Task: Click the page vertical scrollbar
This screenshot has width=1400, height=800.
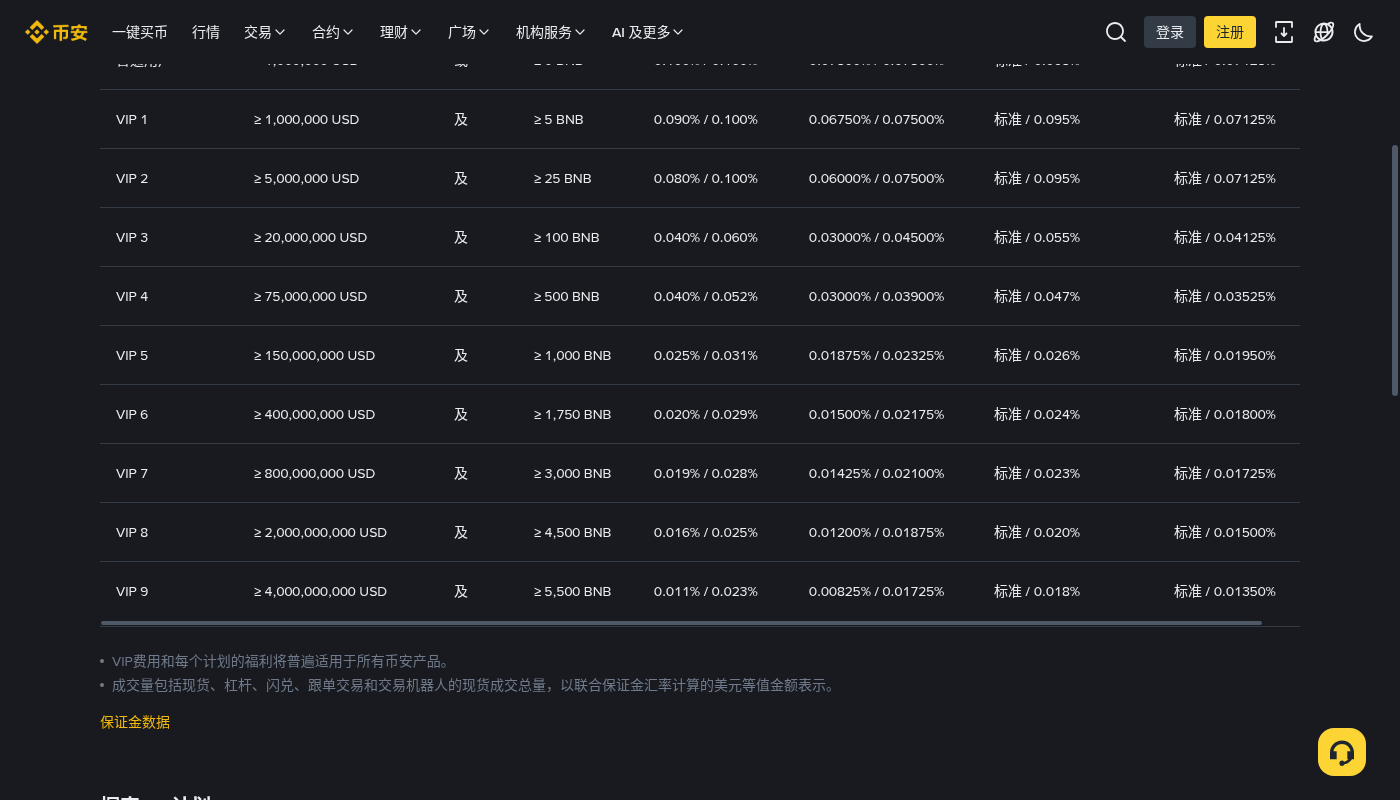Action: pyautogui.click(x=1395, y=270)
